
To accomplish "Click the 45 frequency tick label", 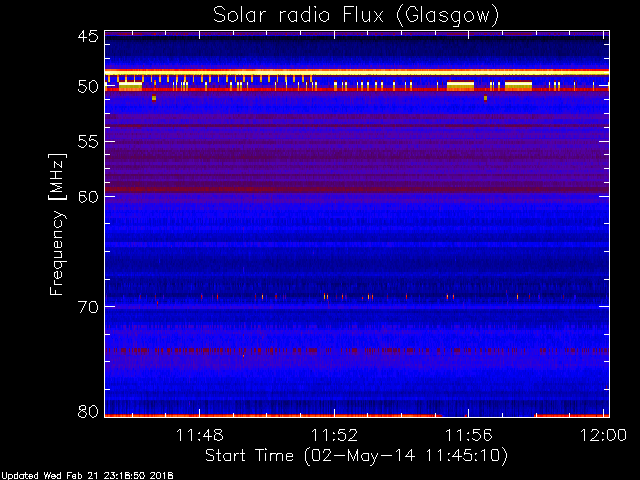I will click(x=88, y=36).
